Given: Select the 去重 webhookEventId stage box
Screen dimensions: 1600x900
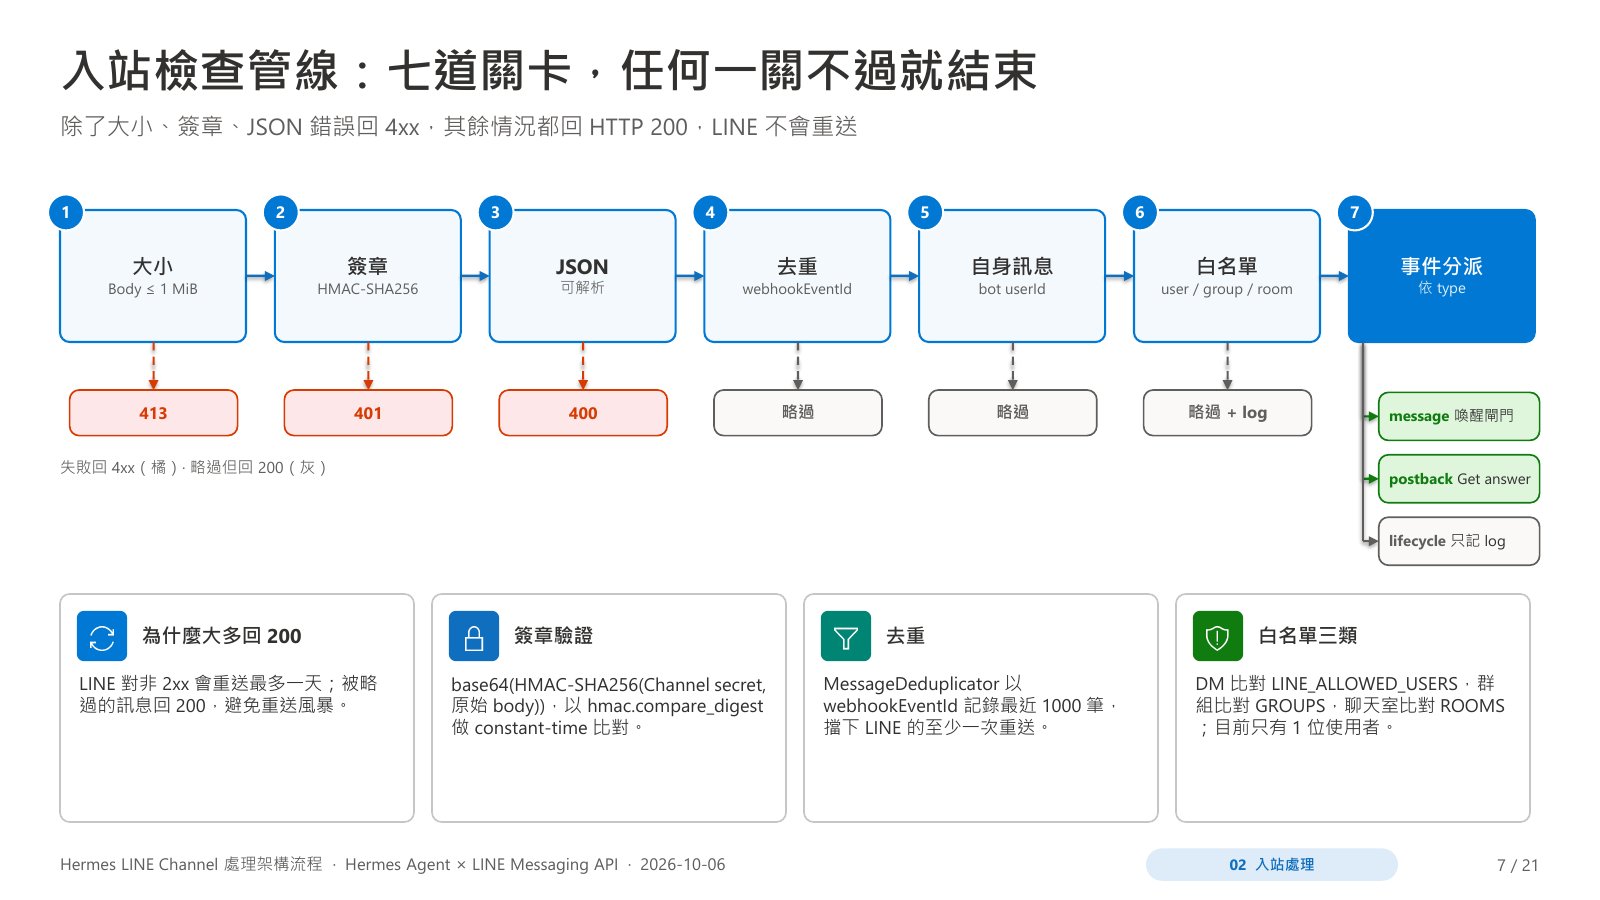Looking at the screenshot, I should point(797,276).
